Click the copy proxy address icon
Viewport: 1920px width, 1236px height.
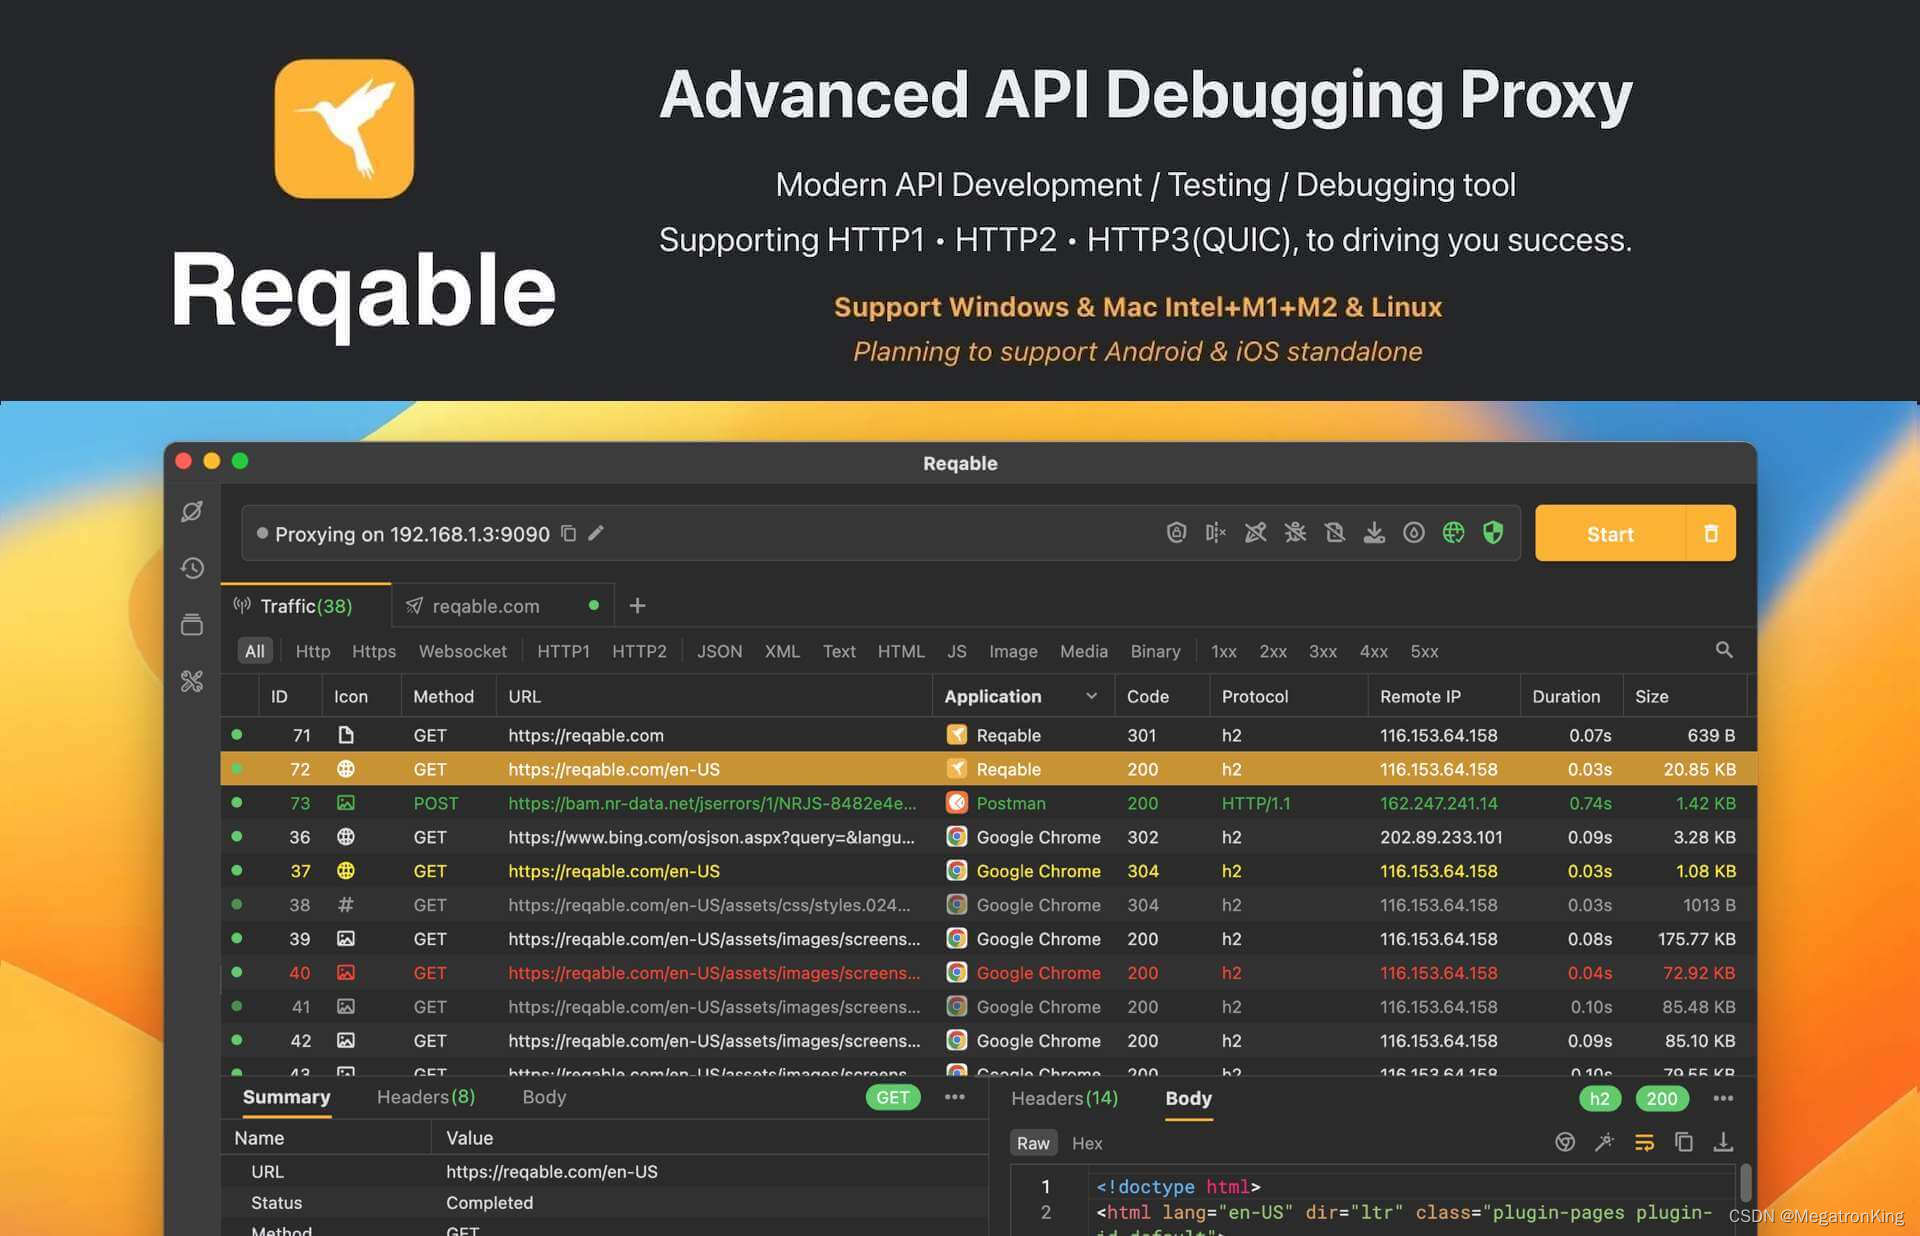[x=568, y=533]
